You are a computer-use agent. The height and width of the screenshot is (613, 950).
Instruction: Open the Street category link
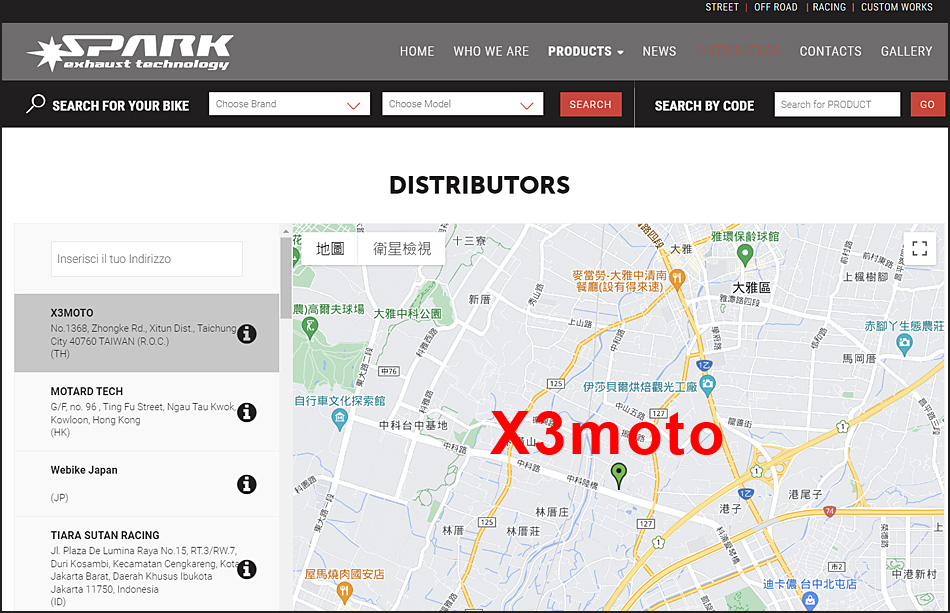(722, 7)
